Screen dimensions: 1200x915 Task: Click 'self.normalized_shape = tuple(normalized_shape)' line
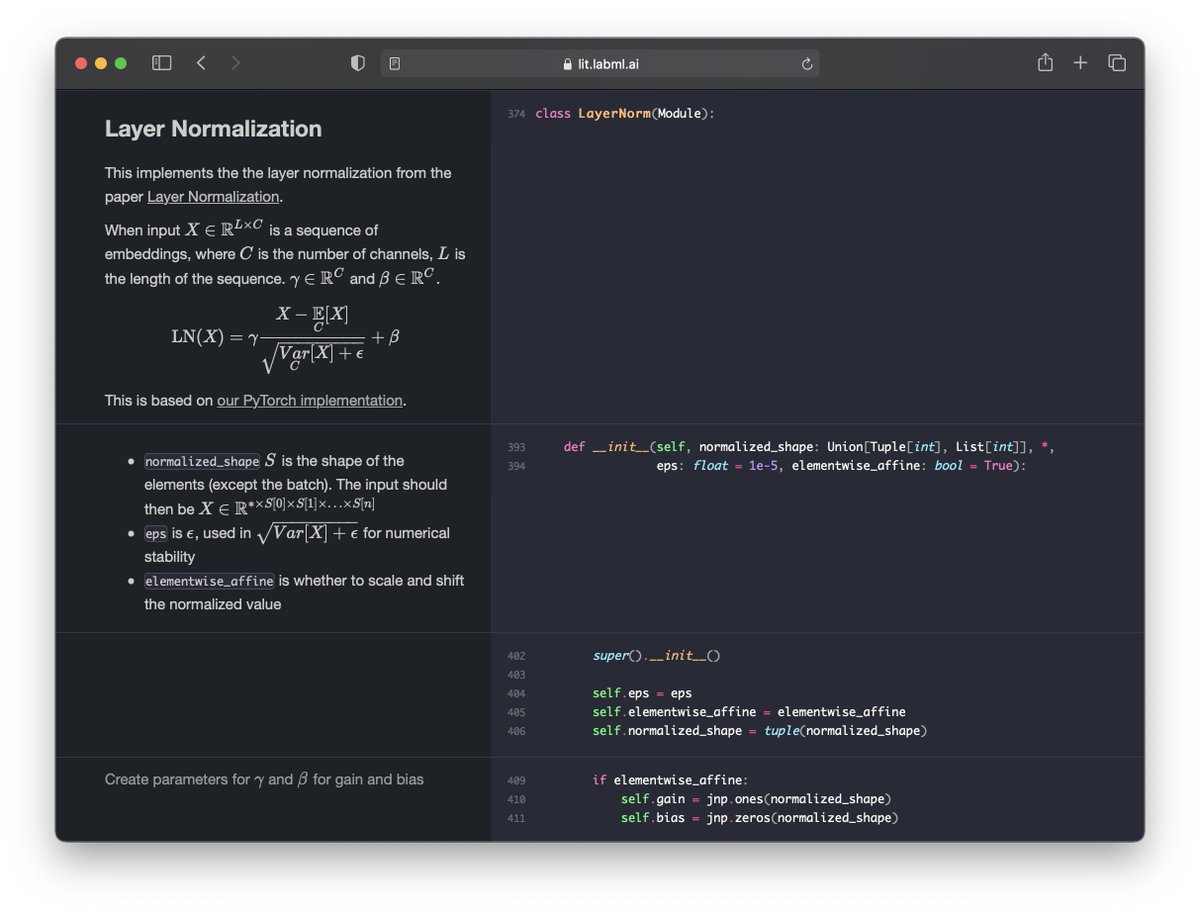pyautogui.click(x=760, y=731)
